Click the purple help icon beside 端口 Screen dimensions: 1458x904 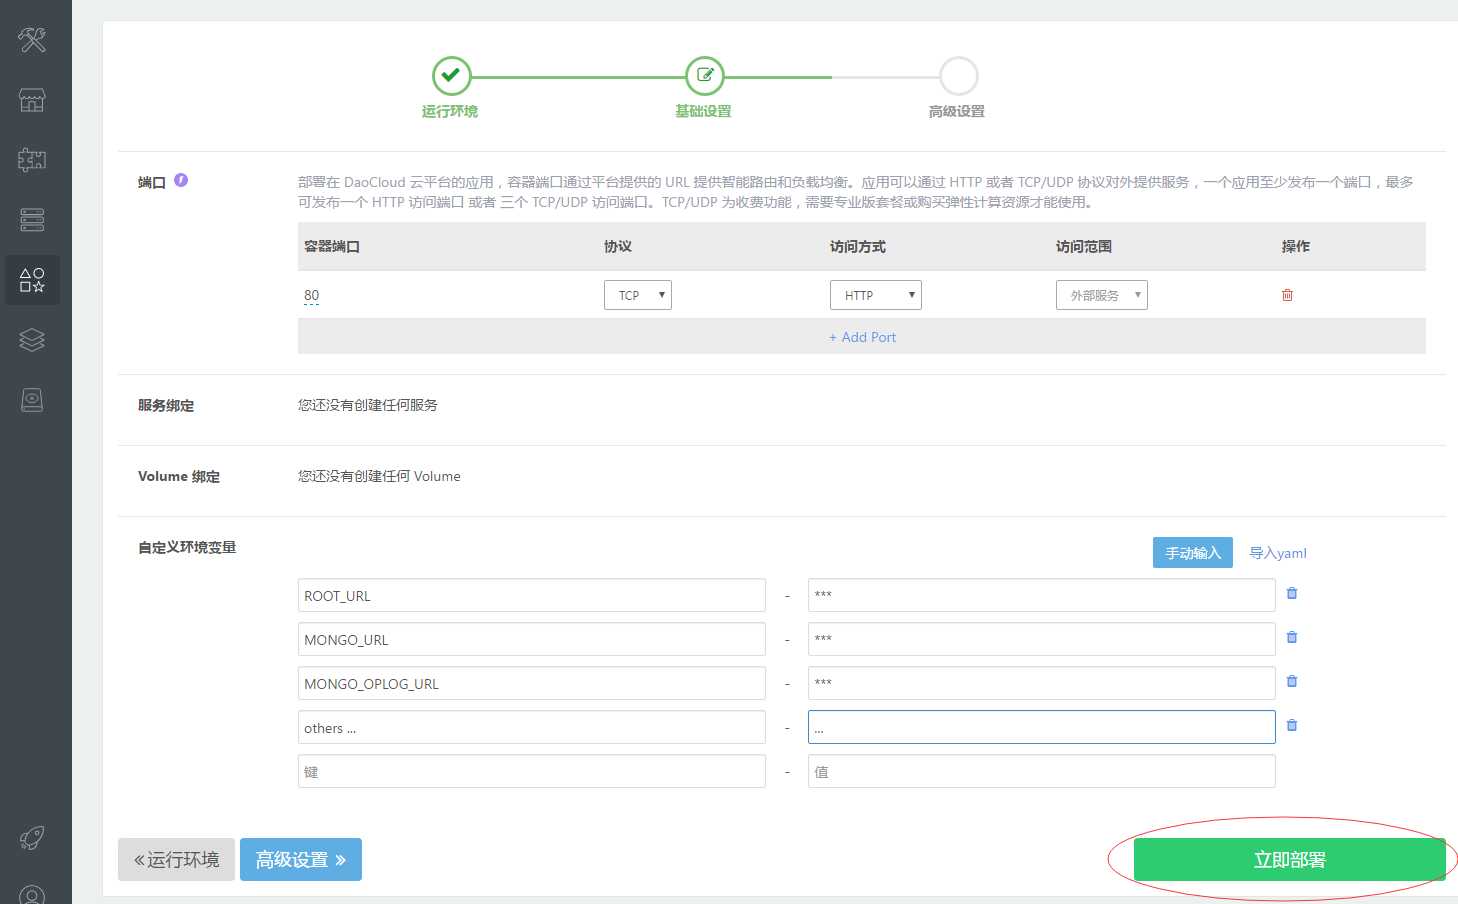coord(181,180)
